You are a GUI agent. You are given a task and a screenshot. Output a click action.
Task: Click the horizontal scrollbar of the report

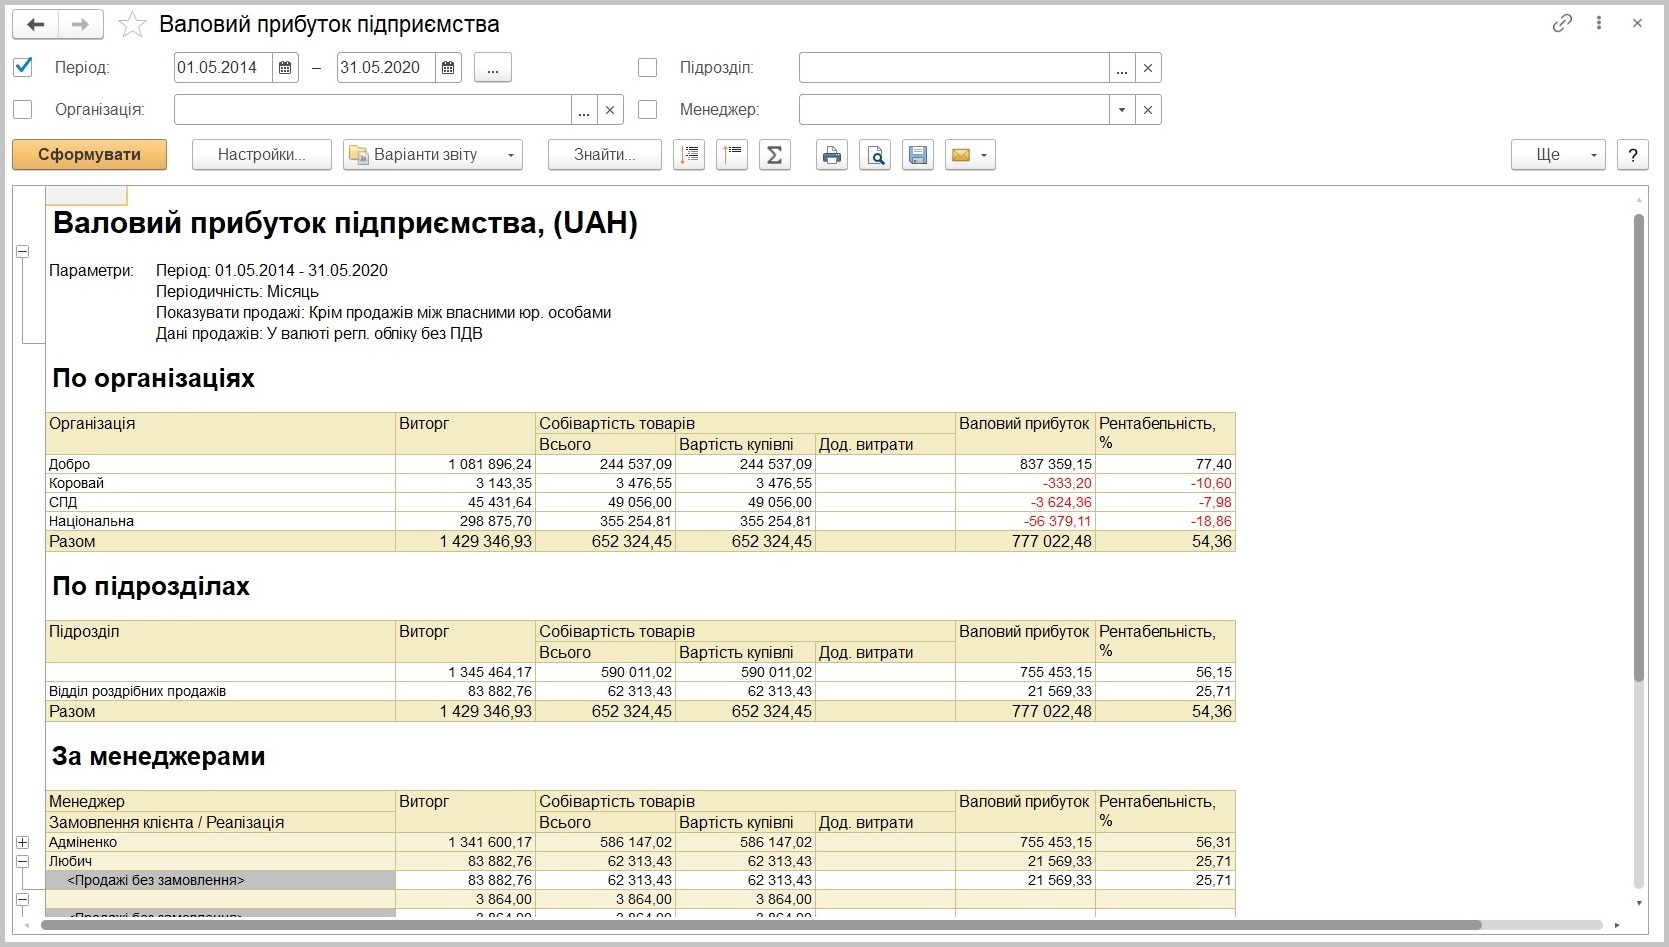pyautogui.click(x=760, y=925)
